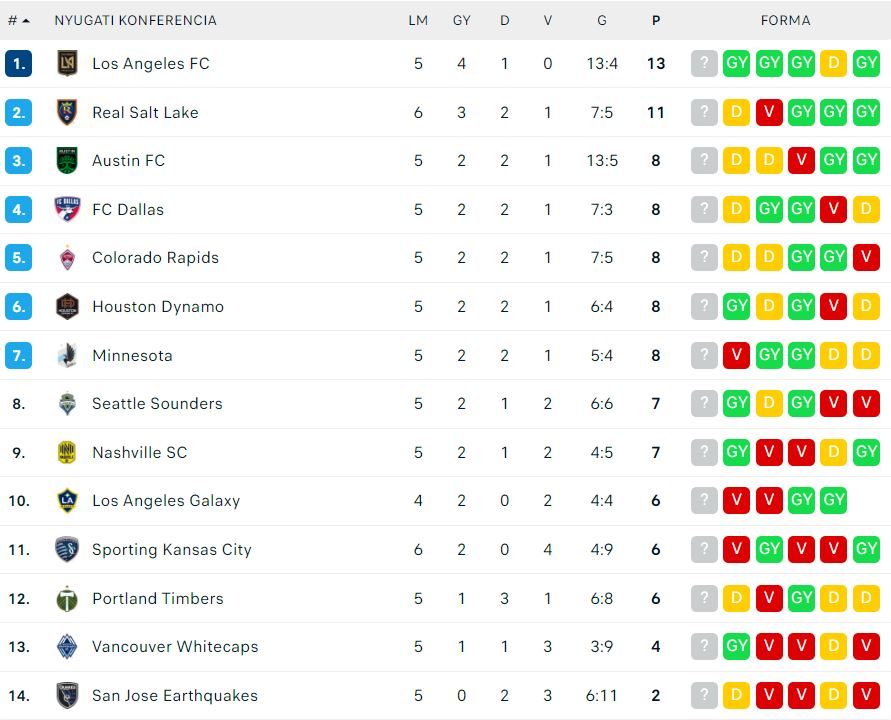Click the Seattle Sounders crest icon
Screen dimensions: 891x720
pyautogui.click(x=67, y=404)
